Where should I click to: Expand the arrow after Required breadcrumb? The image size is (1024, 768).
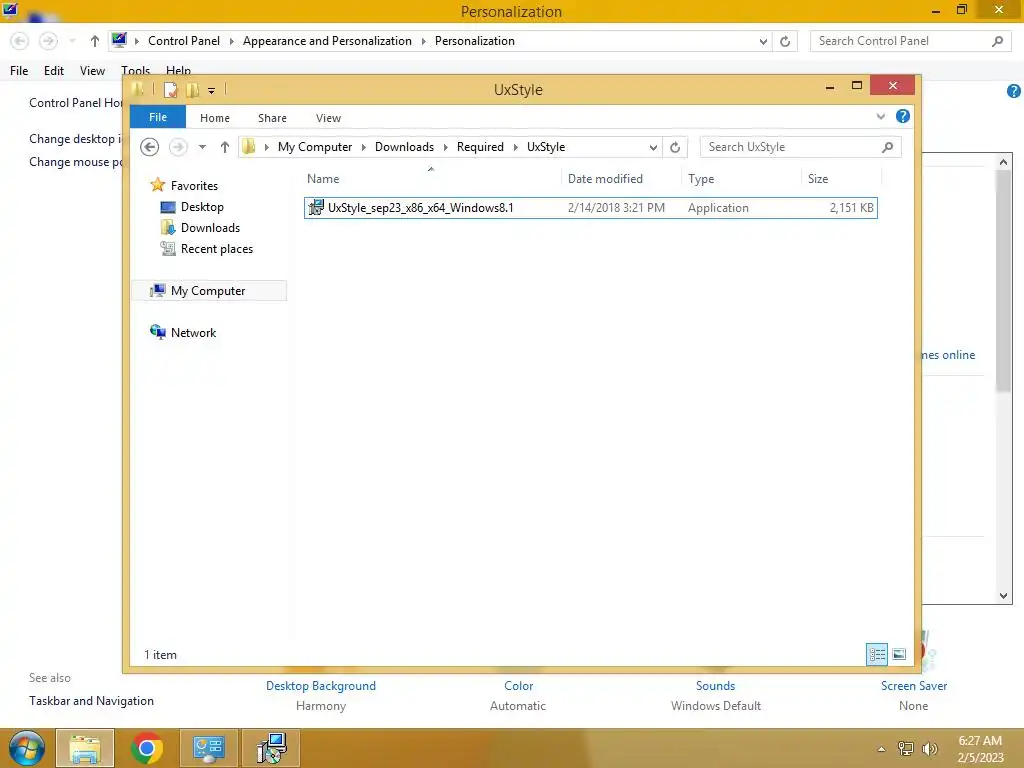(516, 148)
